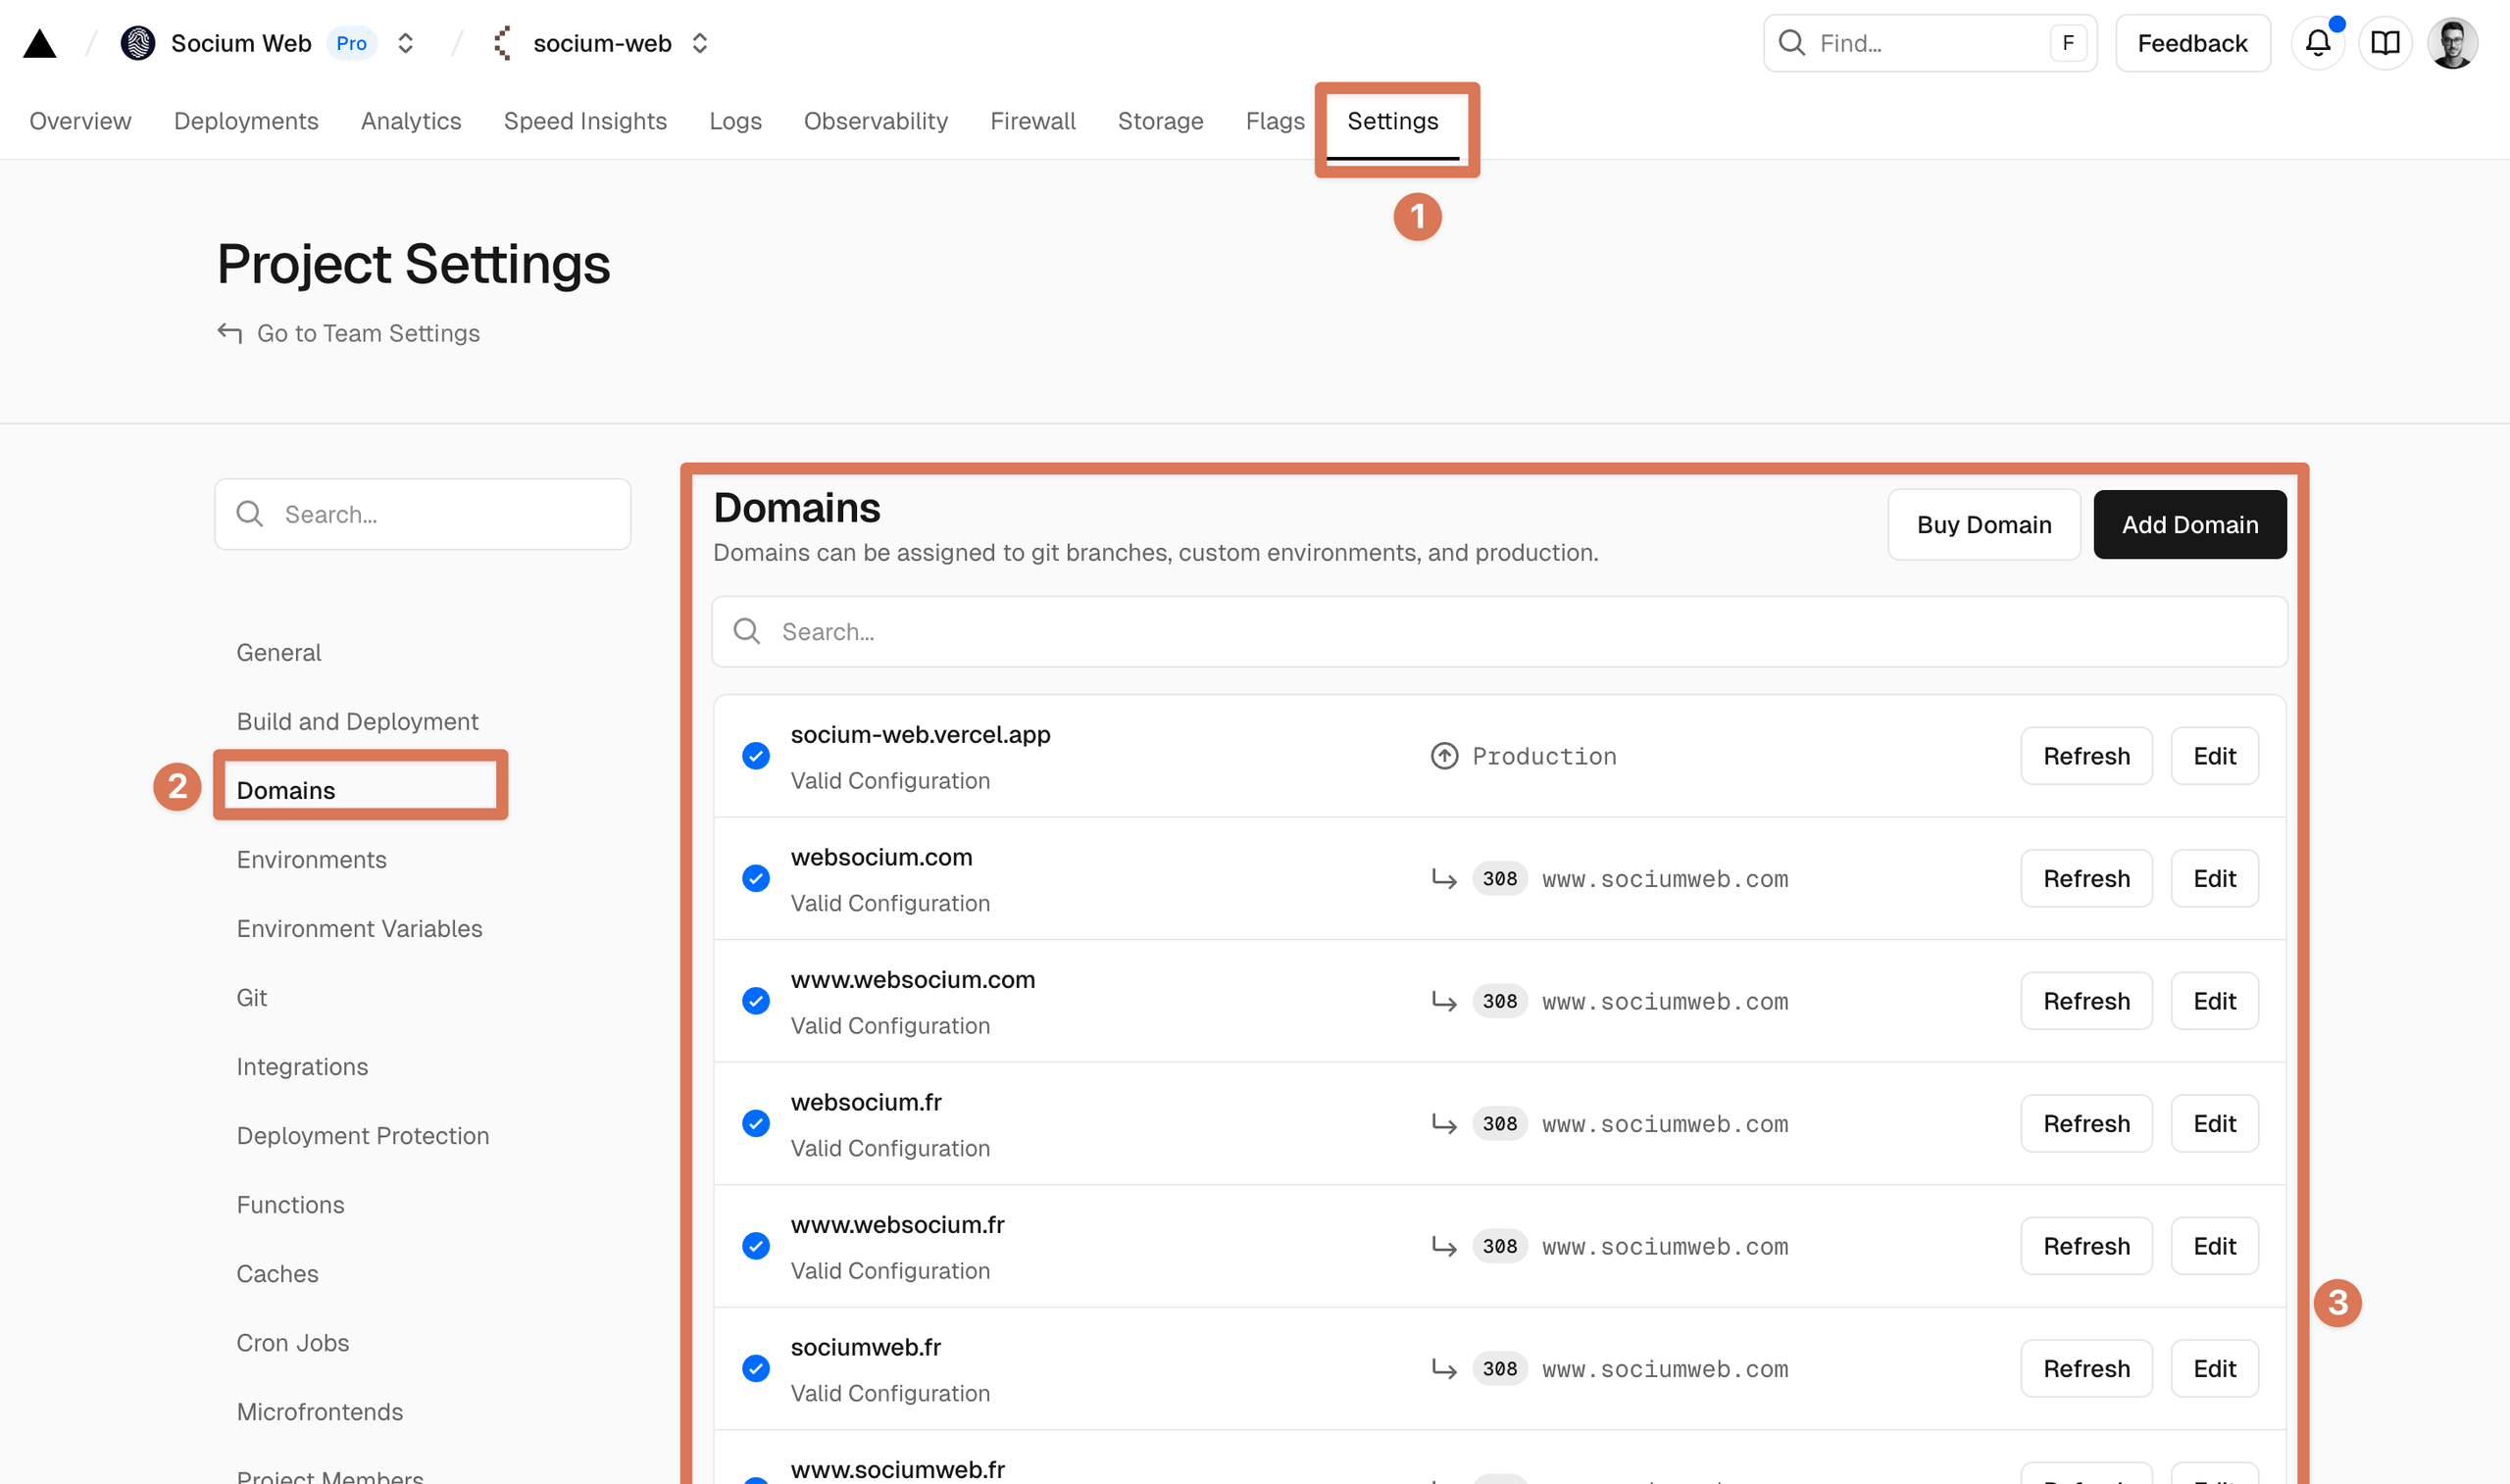Click the valid checkmark badge for socium-web.vercel.app
This screenshot has width=2510, height=1484.
pyautogui.click(x=756, y=756)
